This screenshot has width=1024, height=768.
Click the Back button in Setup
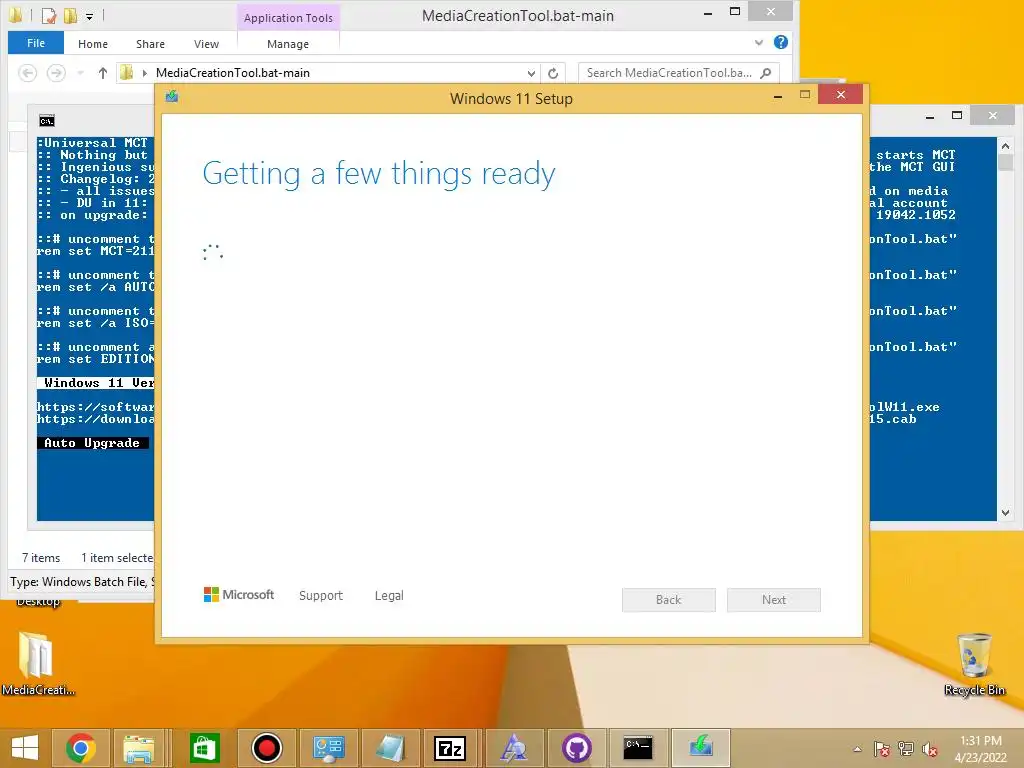(669, 600)
